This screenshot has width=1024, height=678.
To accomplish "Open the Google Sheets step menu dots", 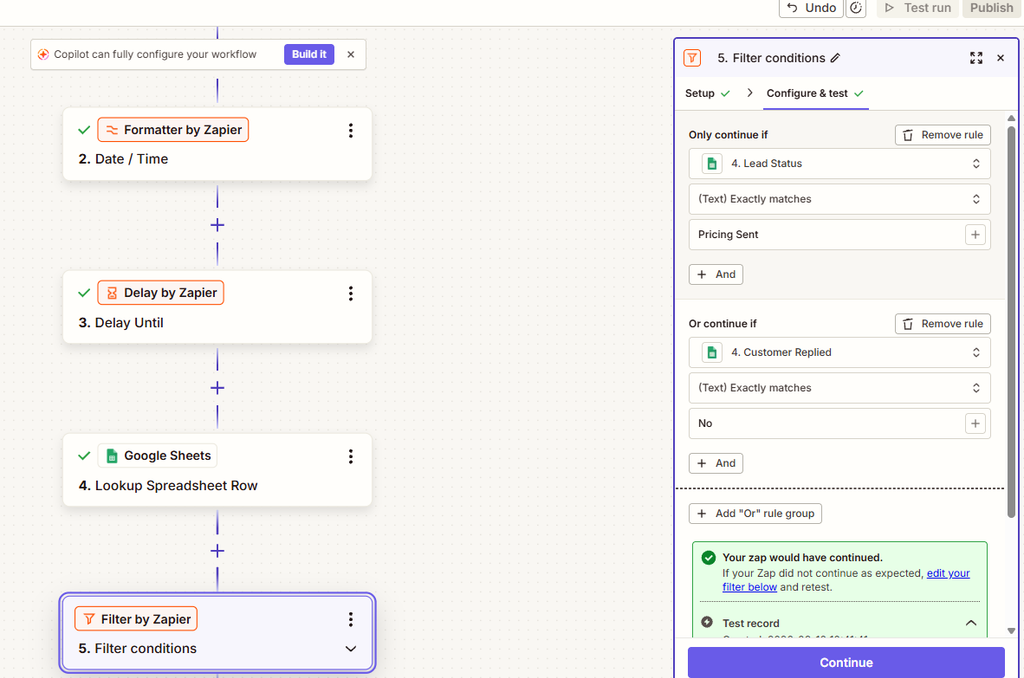I will [351, 456].
